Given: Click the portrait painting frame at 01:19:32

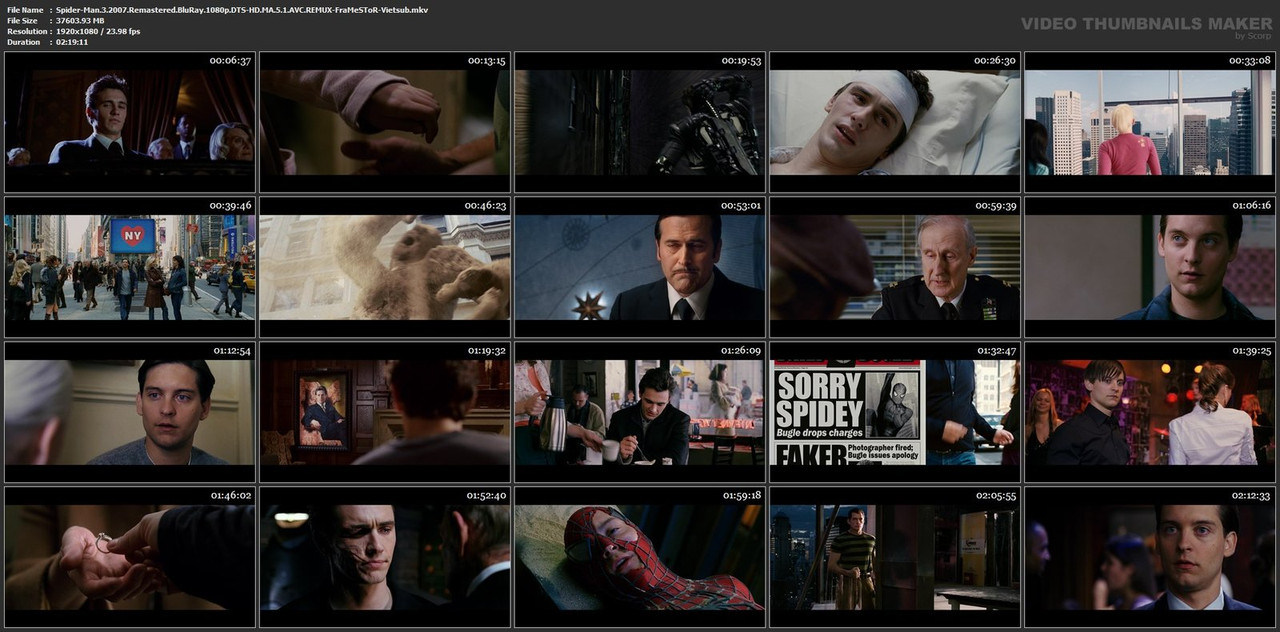Looking at the screenshot, I should (x=385, y=412).
